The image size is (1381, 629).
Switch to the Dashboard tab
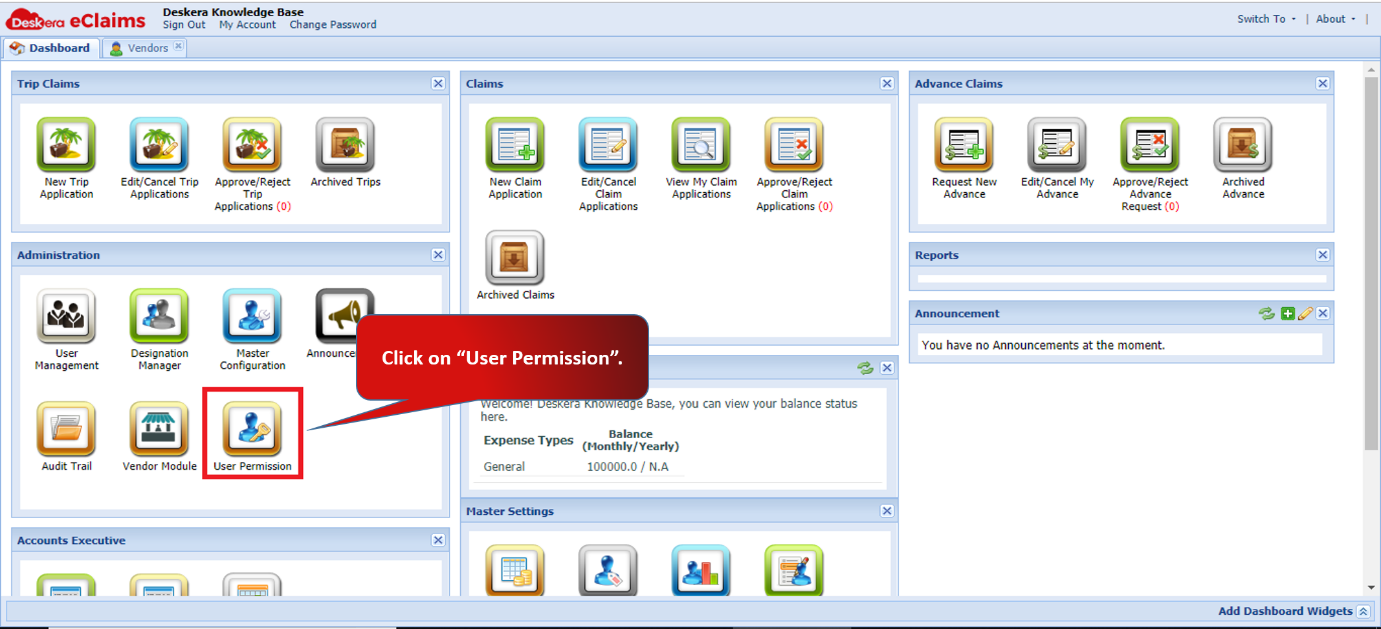pyautogui.click(x=50, y=48)
